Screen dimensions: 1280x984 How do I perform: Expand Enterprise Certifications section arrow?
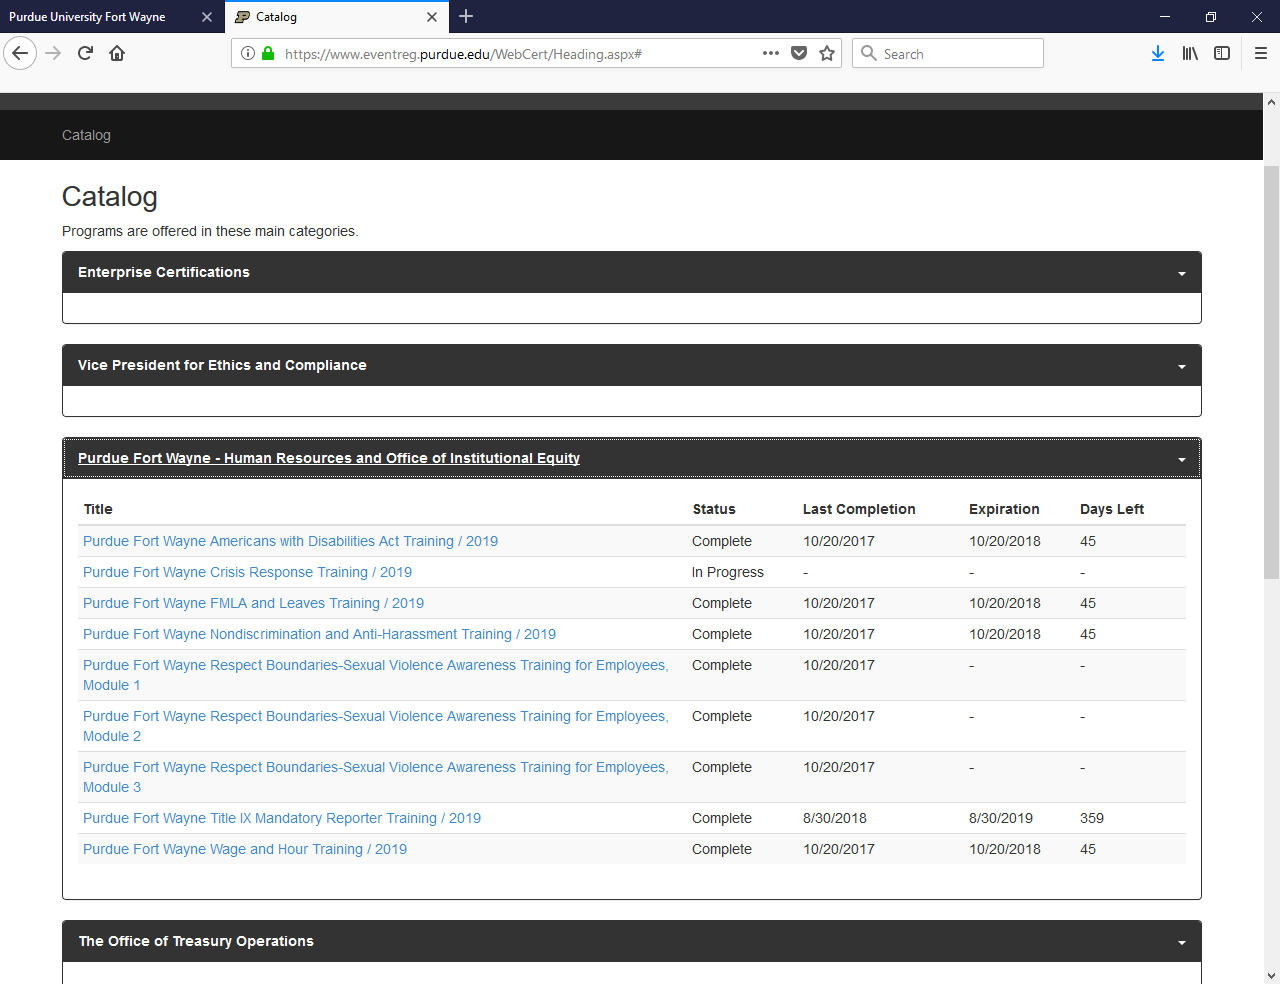tap(1182, 273)
